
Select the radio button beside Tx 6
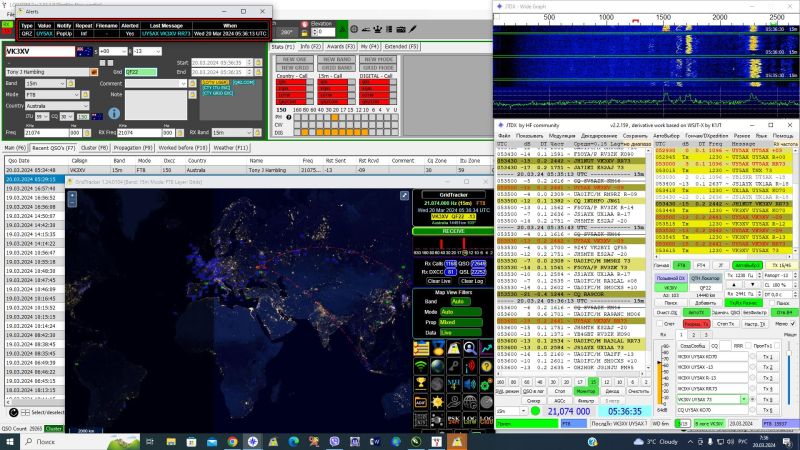753,410
